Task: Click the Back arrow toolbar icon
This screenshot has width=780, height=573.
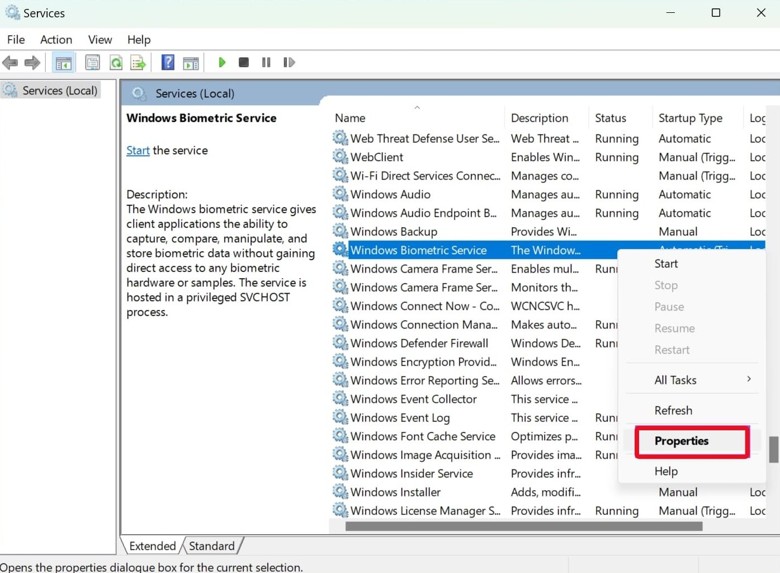Action: pos(10,63)
